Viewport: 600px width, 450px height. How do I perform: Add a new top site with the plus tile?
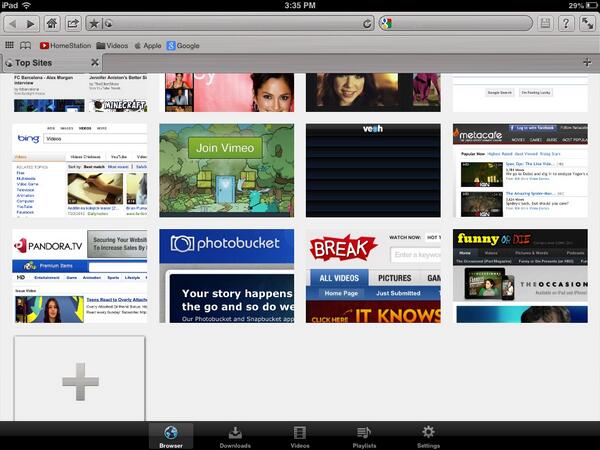80,379
